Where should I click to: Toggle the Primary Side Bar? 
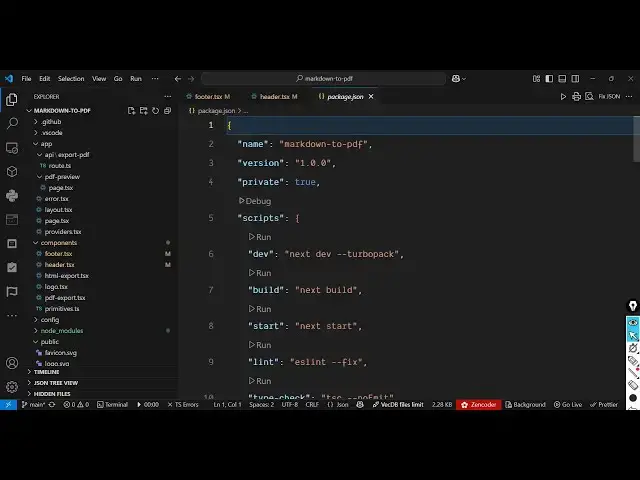tap(549, 79)
